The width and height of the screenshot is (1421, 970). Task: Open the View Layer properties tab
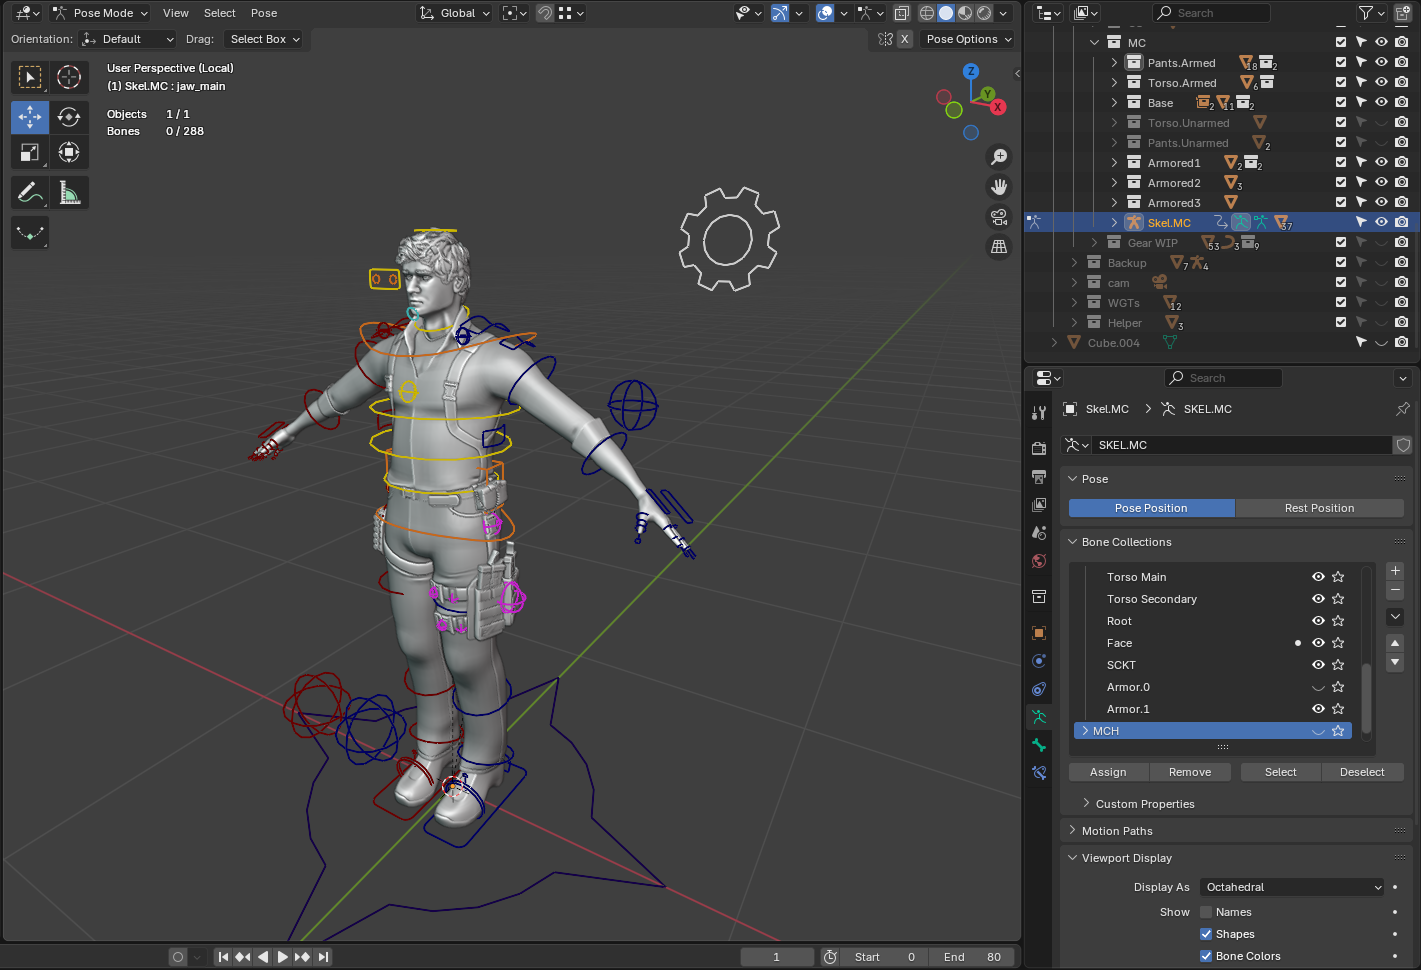[1039, 505]
